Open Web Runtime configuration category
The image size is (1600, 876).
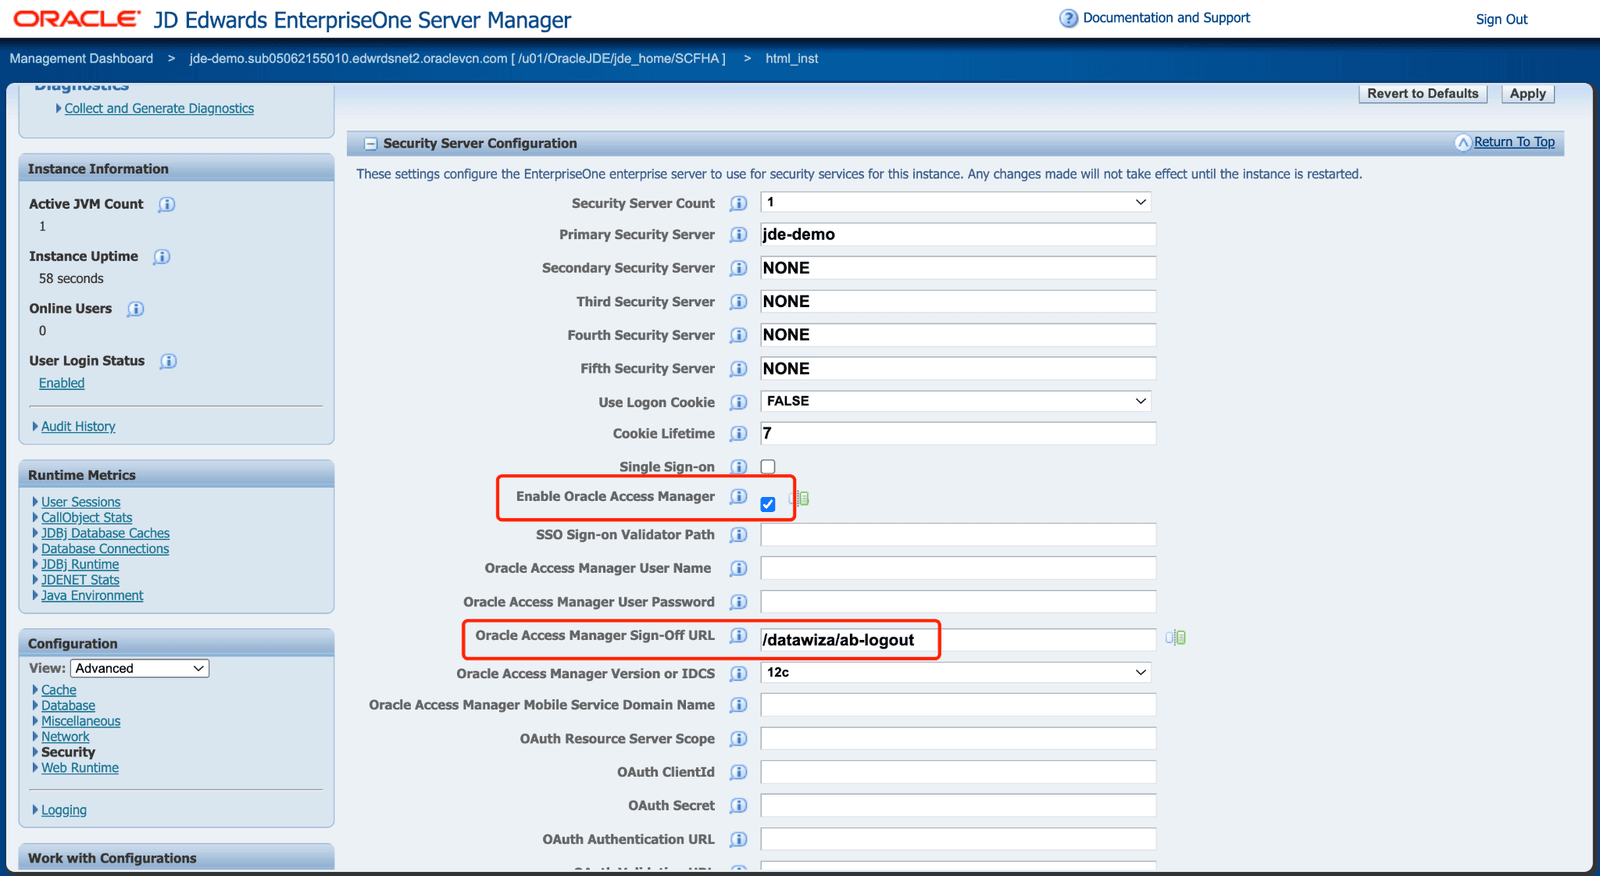point(80,768)
